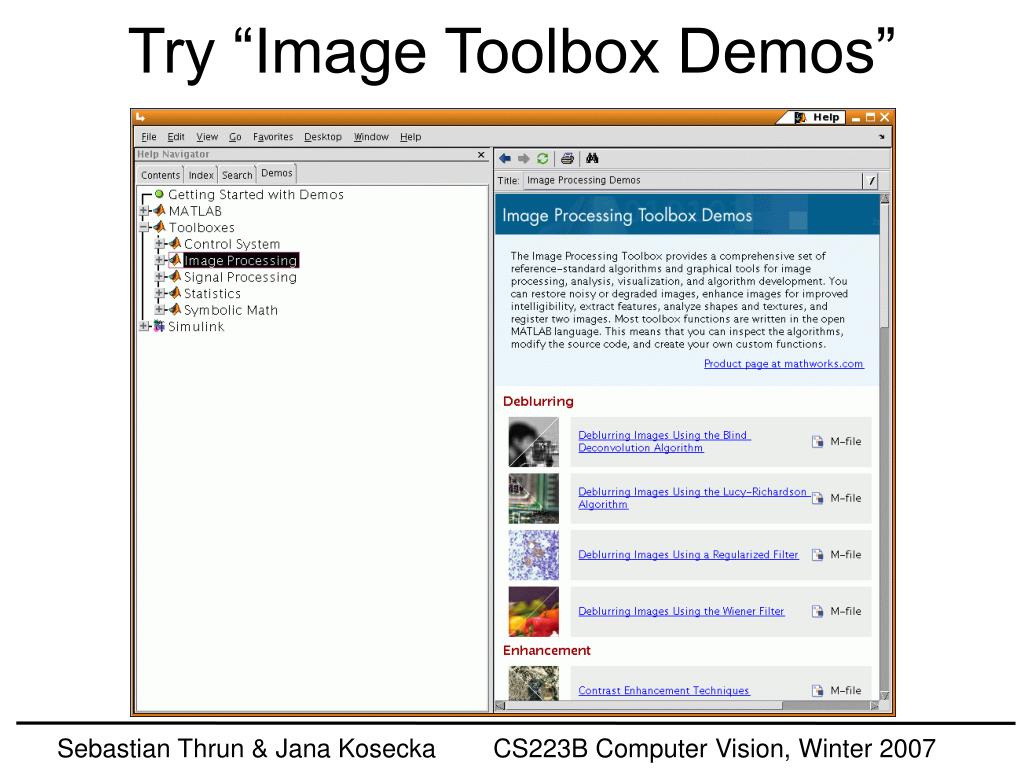Reload the help page with green refresh icon
This screenshot has height=768, width=1024.
(542, 158)
